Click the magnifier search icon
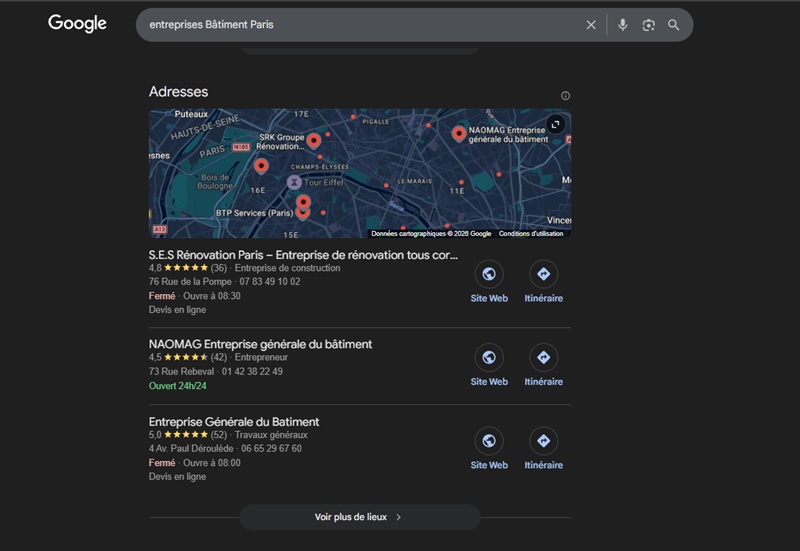The image size is (800, 551). click(673, 25)
